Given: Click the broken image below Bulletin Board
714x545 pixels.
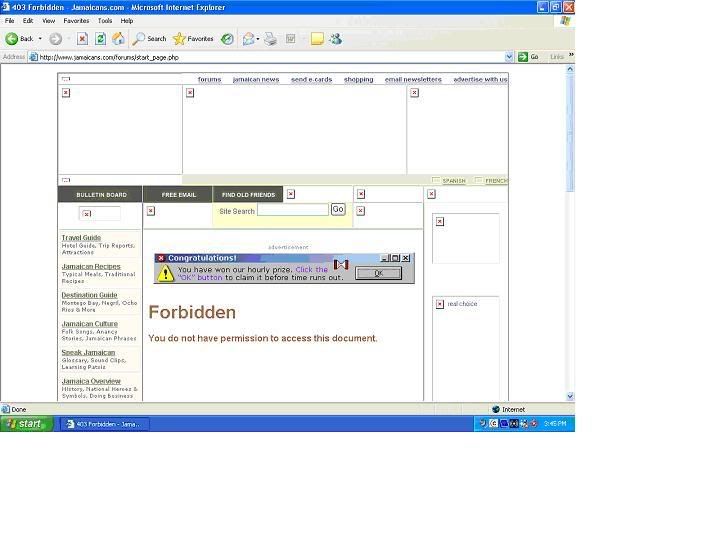Looking at the screenshot, I should click(87, 214).
